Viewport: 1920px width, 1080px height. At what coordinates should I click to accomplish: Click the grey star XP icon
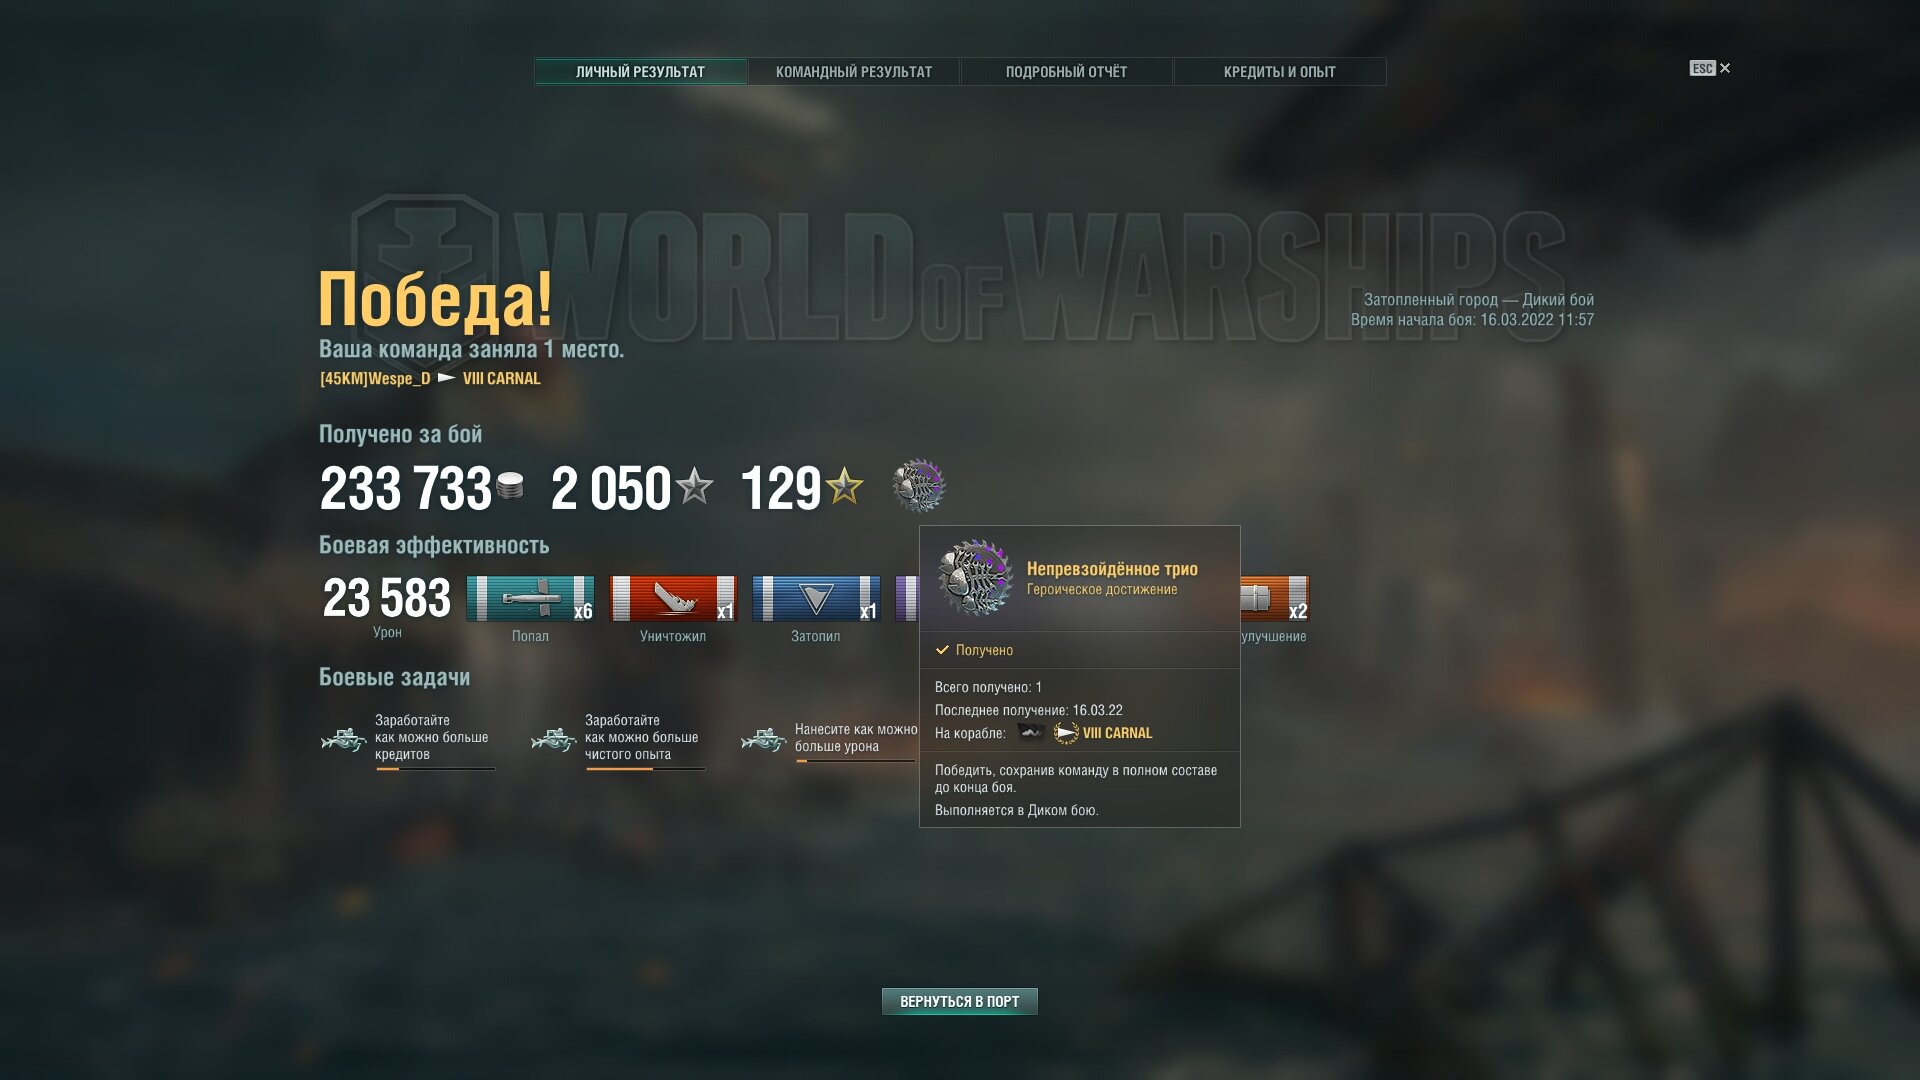(x=694, y=487)
